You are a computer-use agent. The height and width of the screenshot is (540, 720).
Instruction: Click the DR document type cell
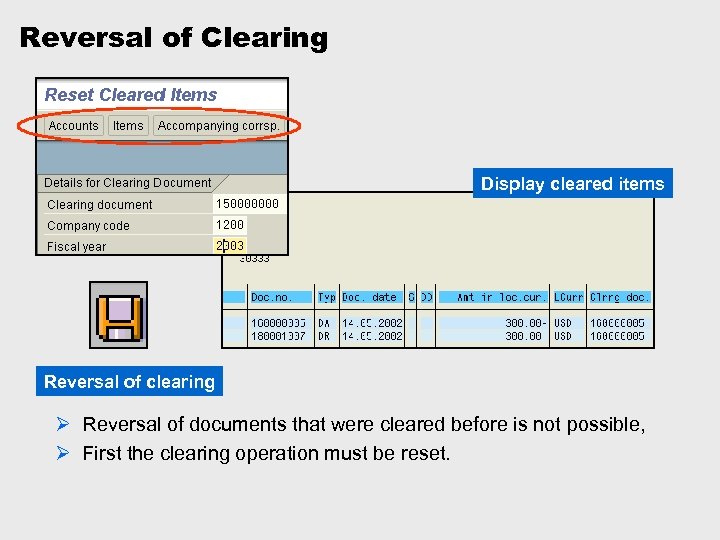324,336
